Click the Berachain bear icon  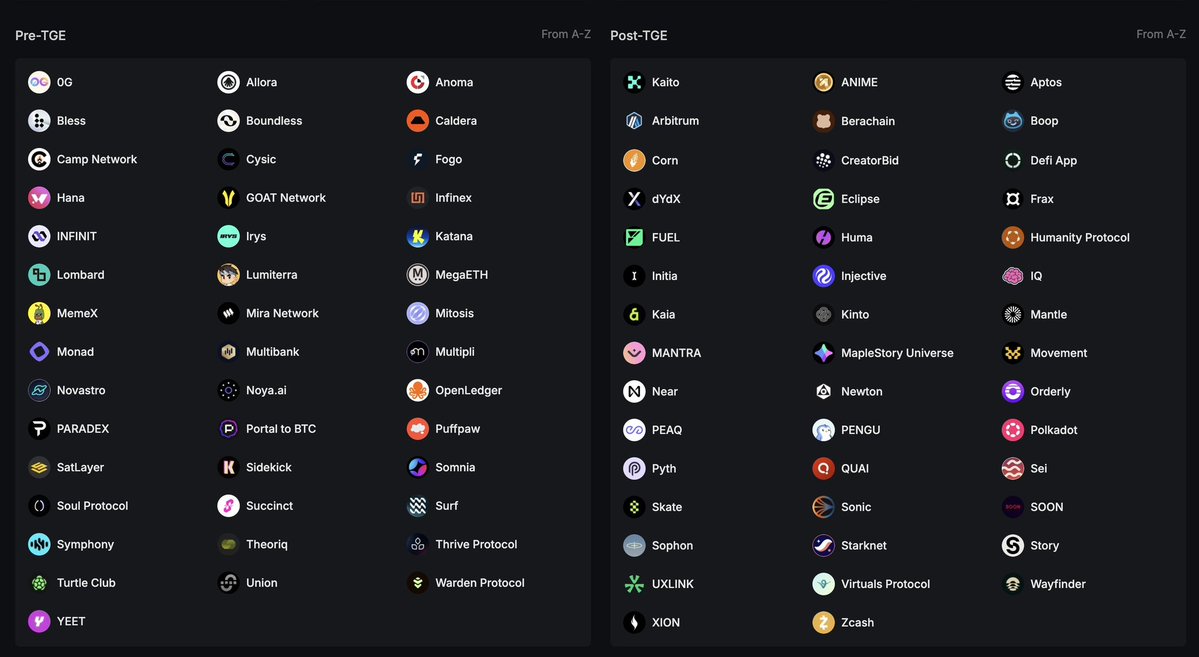coord(824,121)
